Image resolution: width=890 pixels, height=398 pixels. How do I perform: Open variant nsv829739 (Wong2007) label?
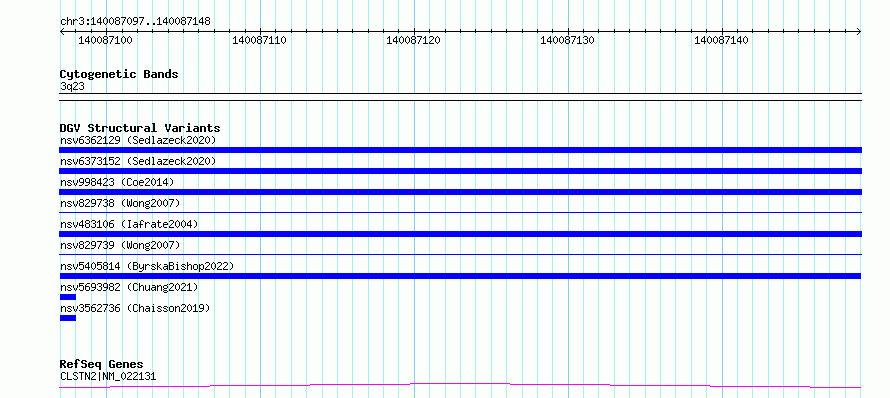coord(120,245)
